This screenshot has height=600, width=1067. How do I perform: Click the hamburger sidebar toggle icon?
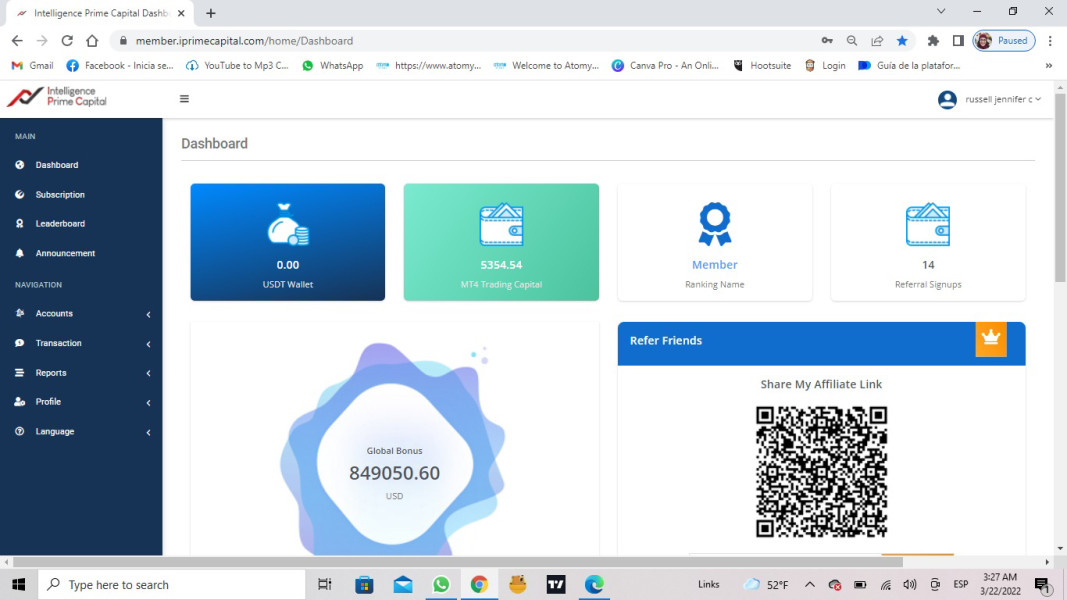pos(184,99)
